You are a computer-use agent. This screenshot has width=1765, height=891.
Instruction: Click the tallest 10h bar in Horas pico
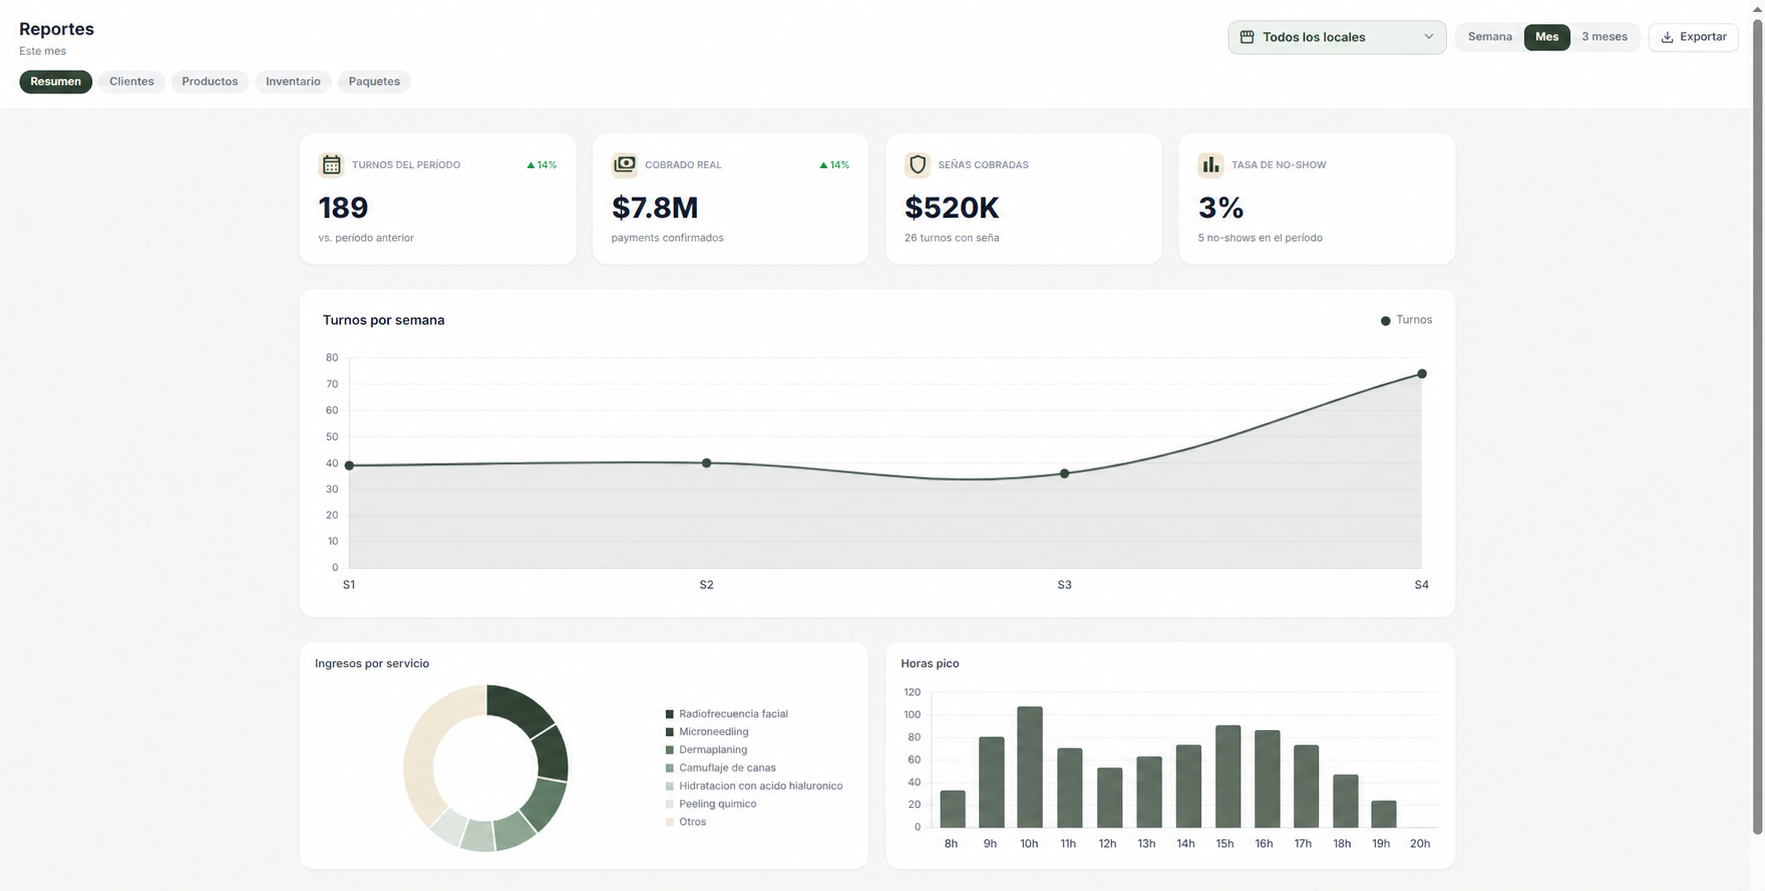tap(1030, 767)
